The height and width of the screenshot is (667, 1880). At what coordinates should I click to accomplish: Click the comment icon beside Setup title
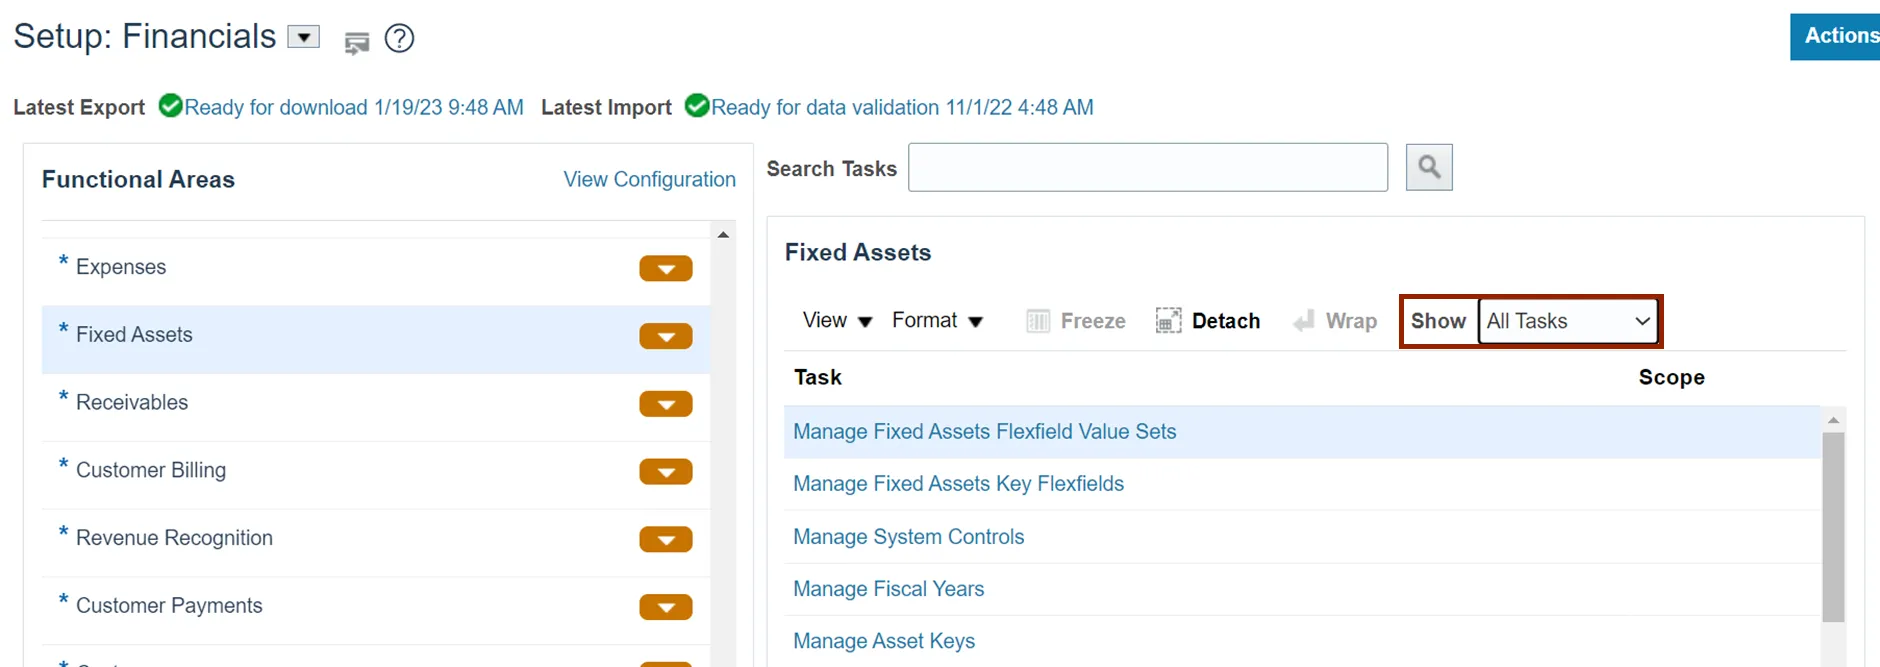pos(356,42)
